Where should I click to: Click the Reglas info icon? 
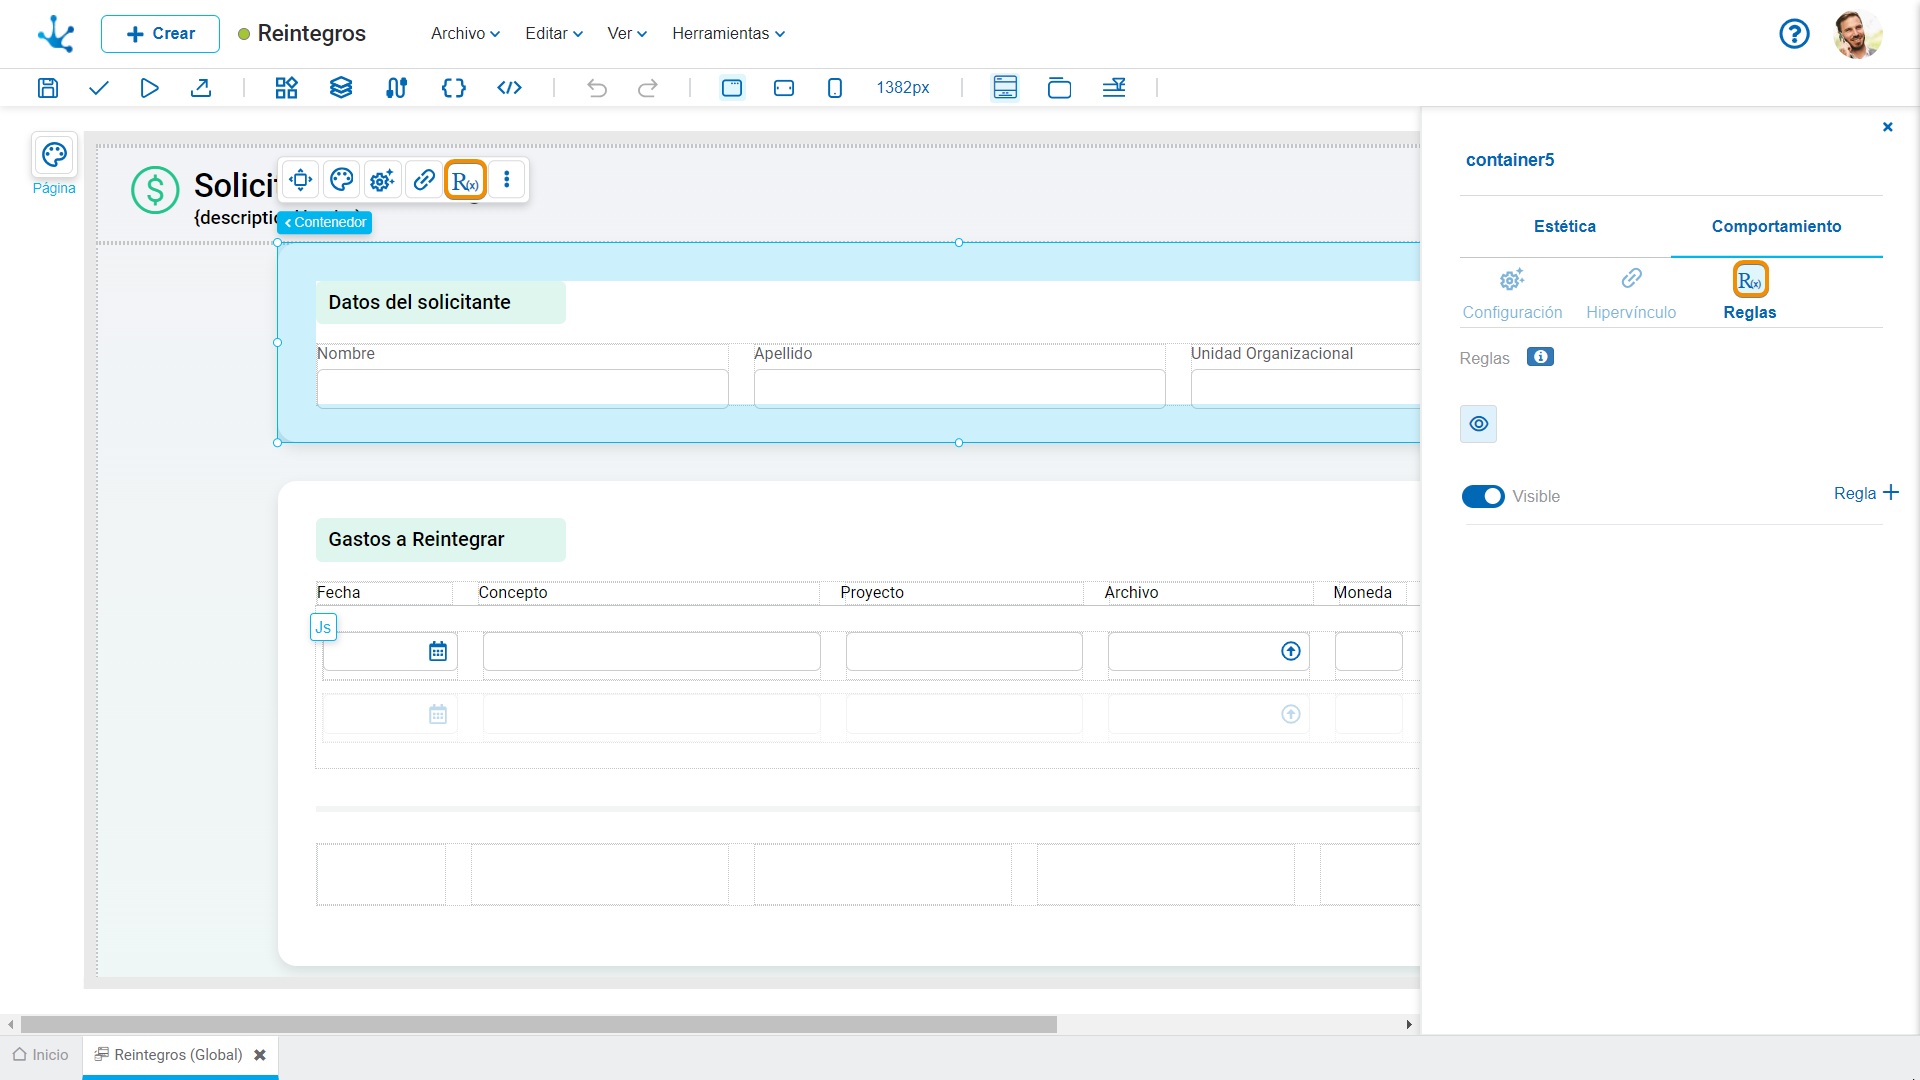[1540, 357]
